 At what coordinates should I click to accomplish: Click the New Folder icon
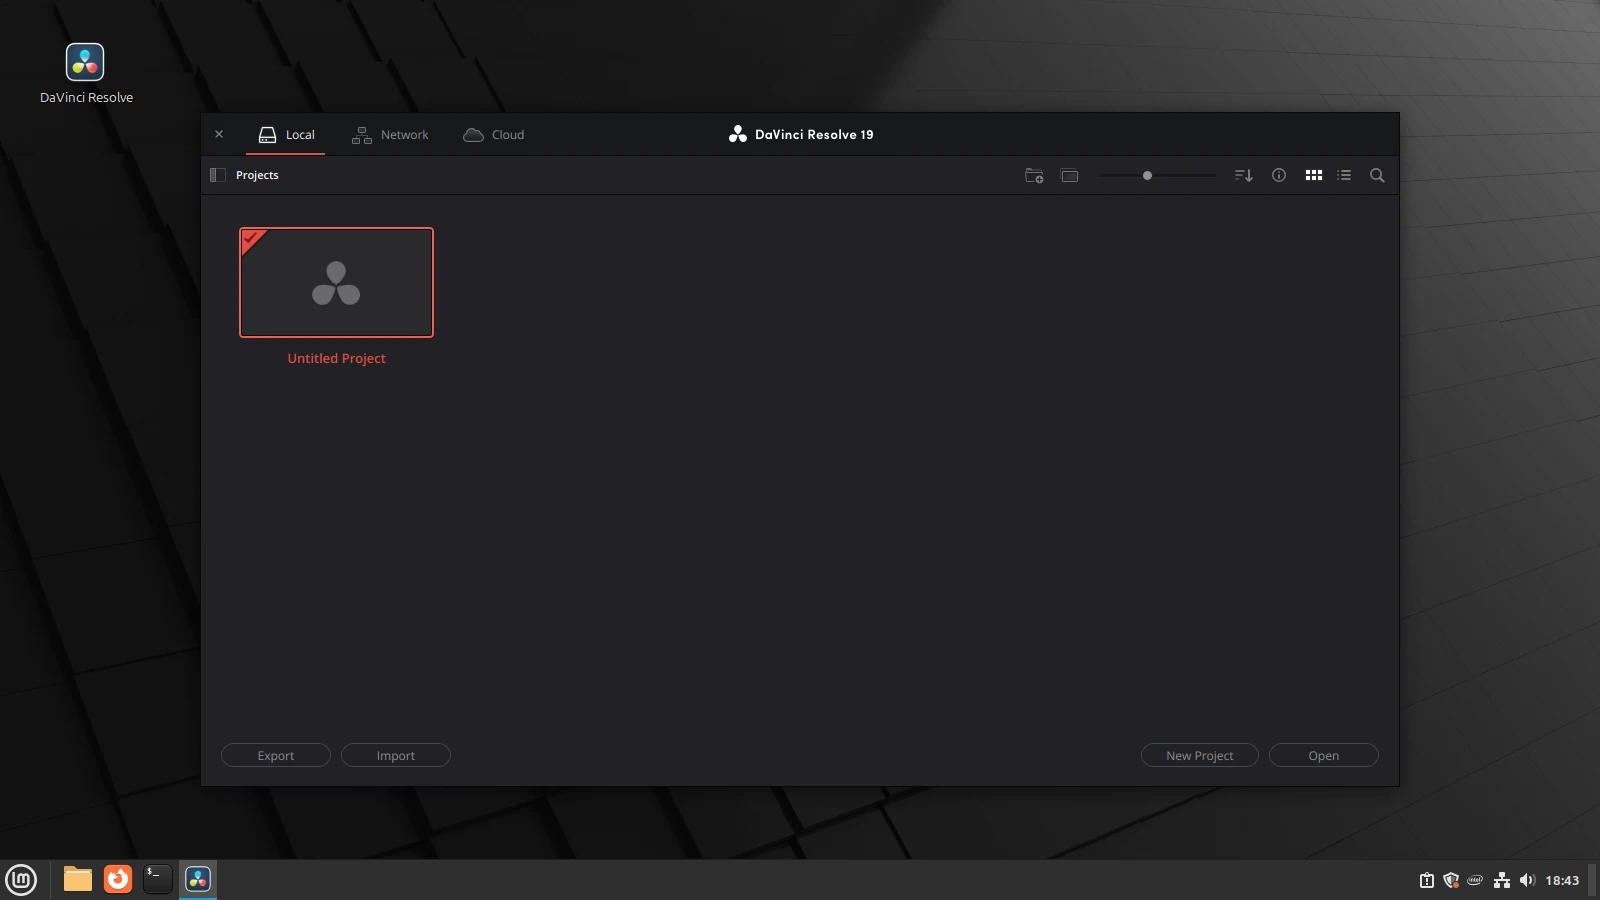click(x=1034, y=176)
